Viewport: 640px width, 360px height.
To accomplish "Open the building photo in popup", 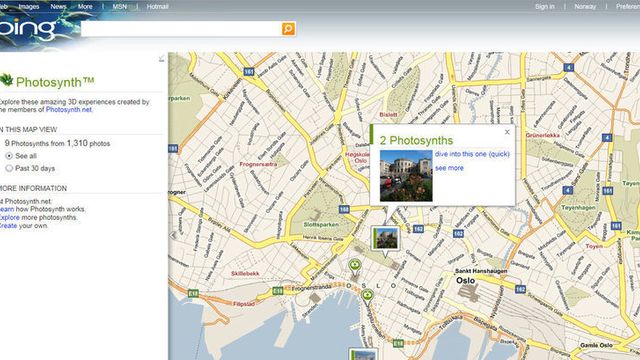I will tap(406, 176).
